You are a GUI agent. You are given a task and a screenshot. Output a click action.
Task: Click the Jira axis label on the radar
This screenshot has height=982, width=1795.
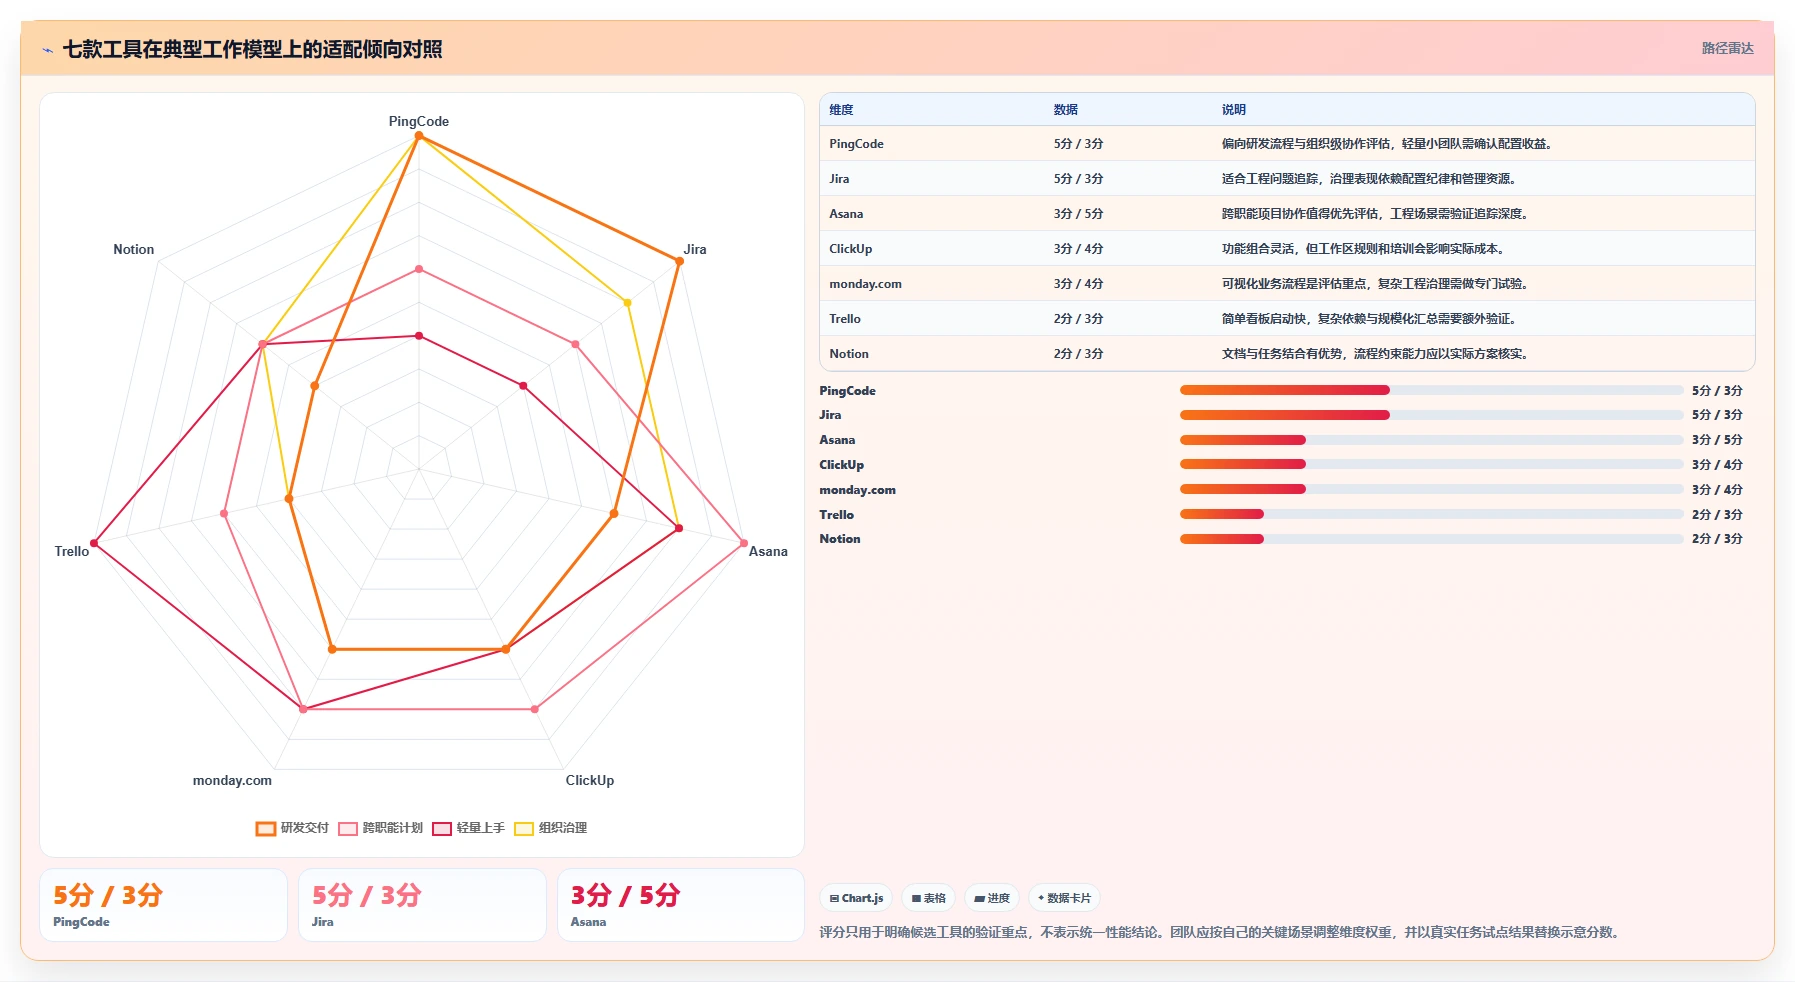click(x=695, y=249)
